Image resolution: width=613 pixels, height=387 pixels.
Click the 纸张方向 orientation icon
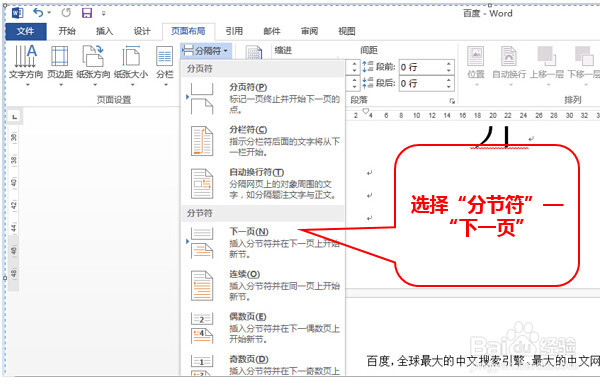pyautogui.click(x=93, y=56)
